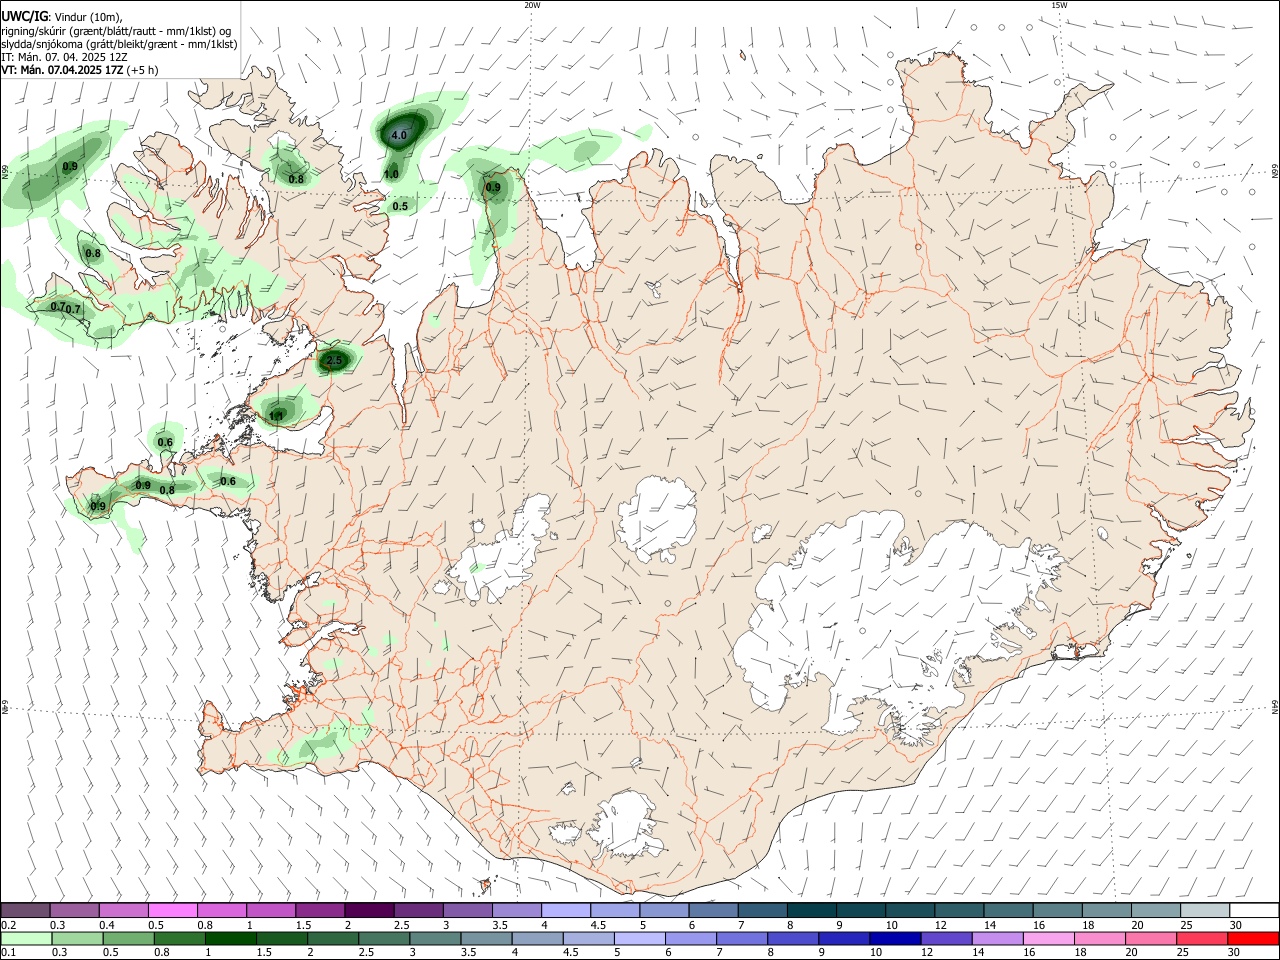
Task: Click the dark teal swatch labeled 8 in upper row
Action: click(812, 910)
